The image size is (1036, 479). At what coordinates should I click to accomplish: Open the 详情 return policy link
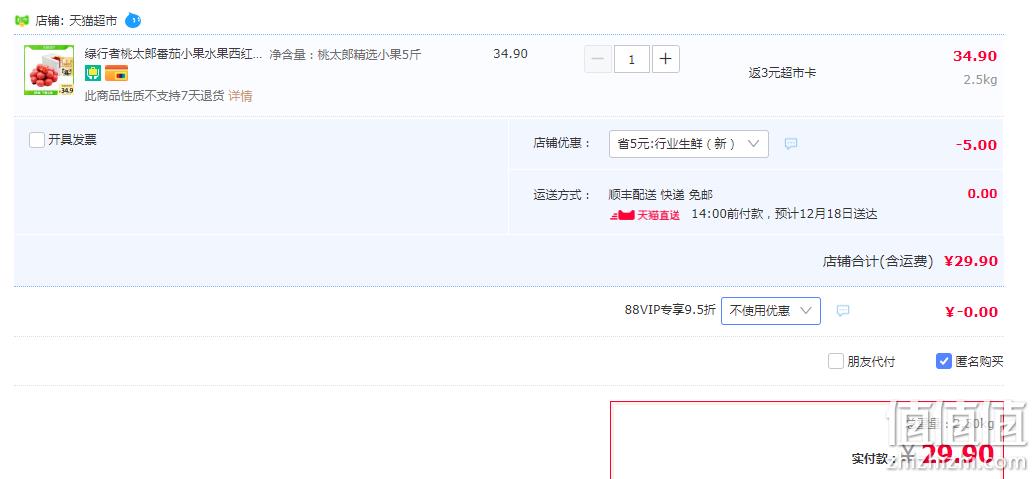pos(240,96)
